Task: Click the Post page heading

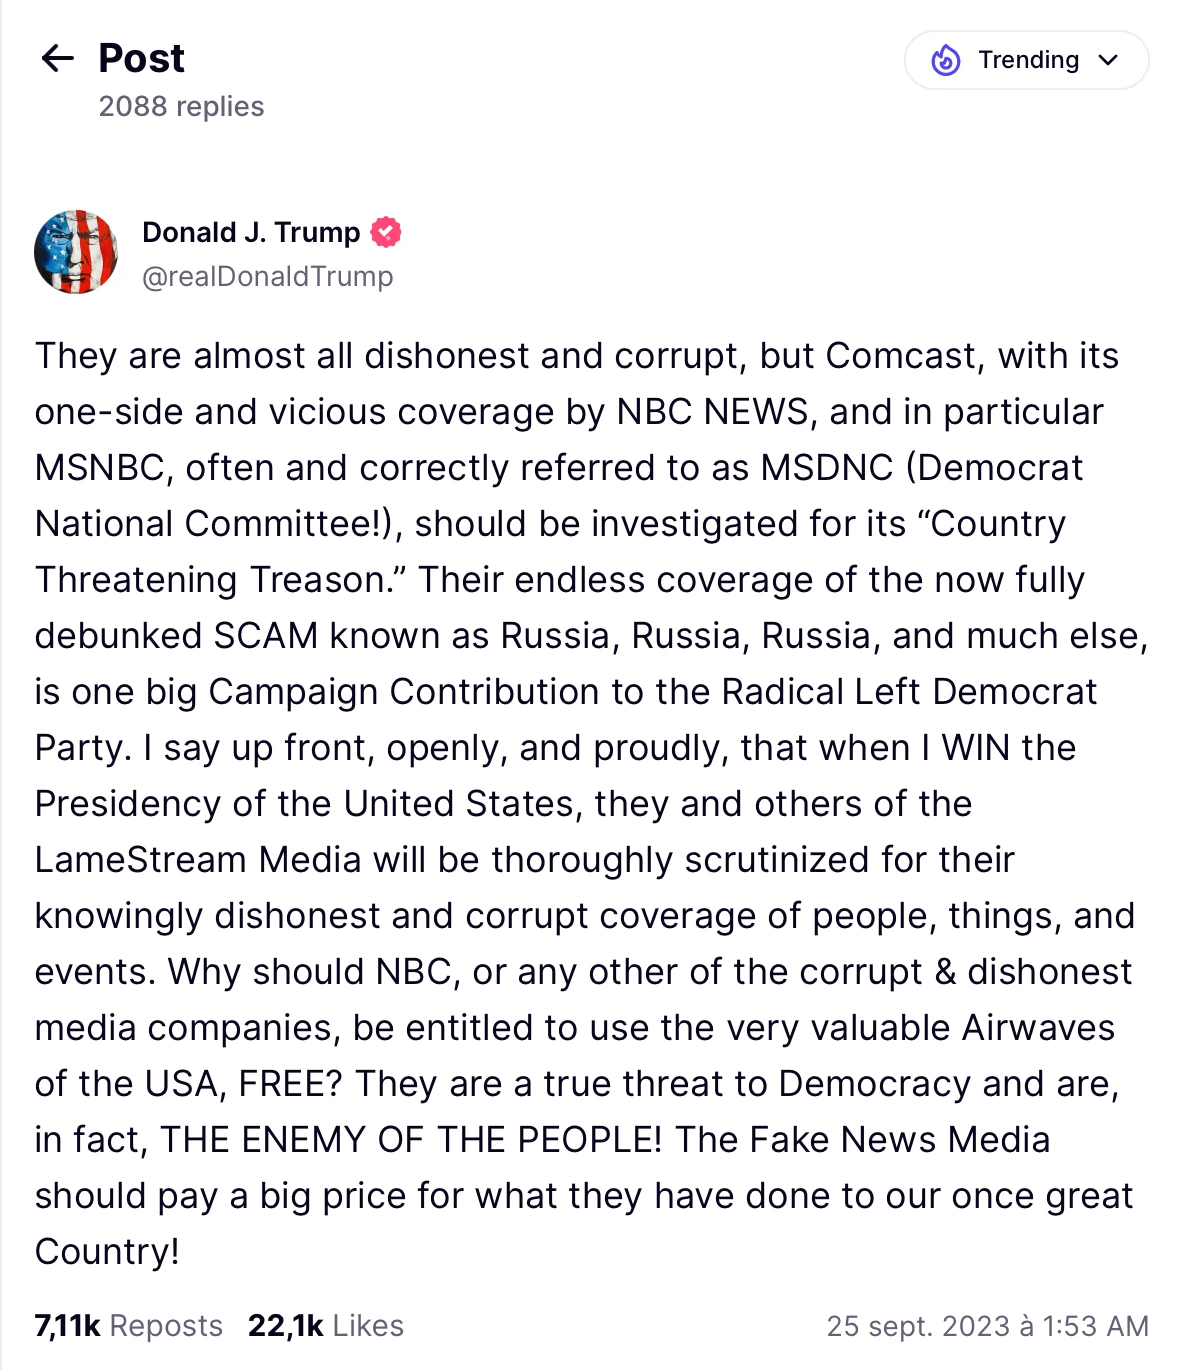Action: coord(141,59)
